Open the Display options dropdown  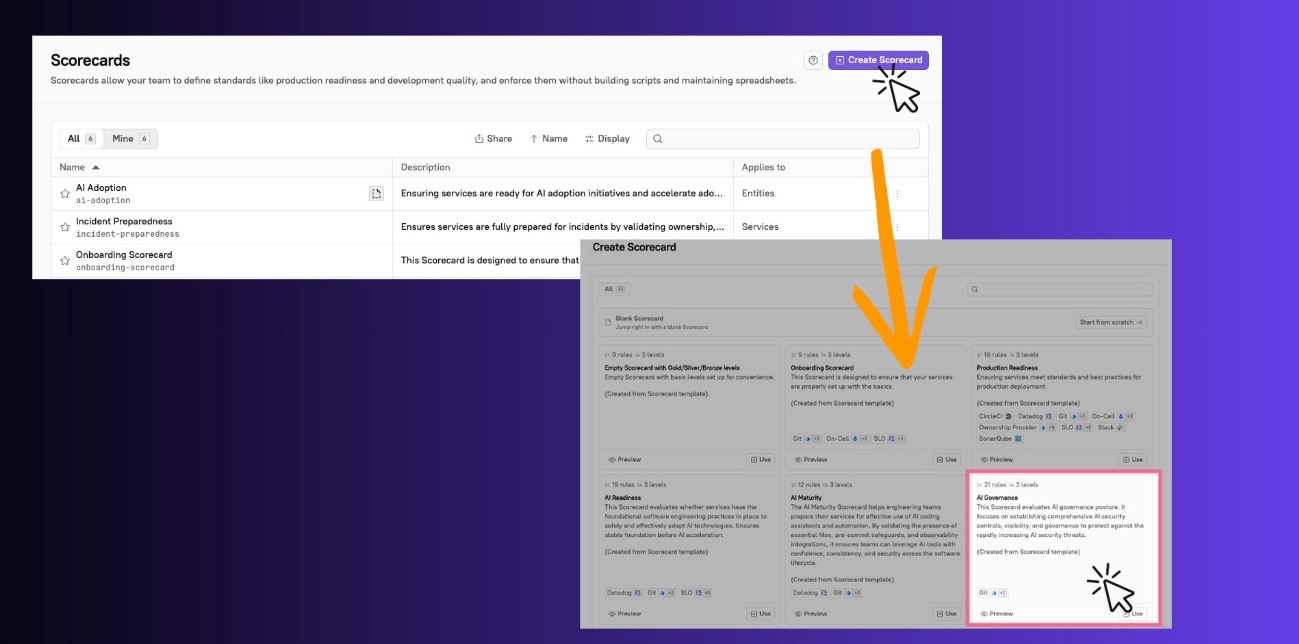pos(607,139)
